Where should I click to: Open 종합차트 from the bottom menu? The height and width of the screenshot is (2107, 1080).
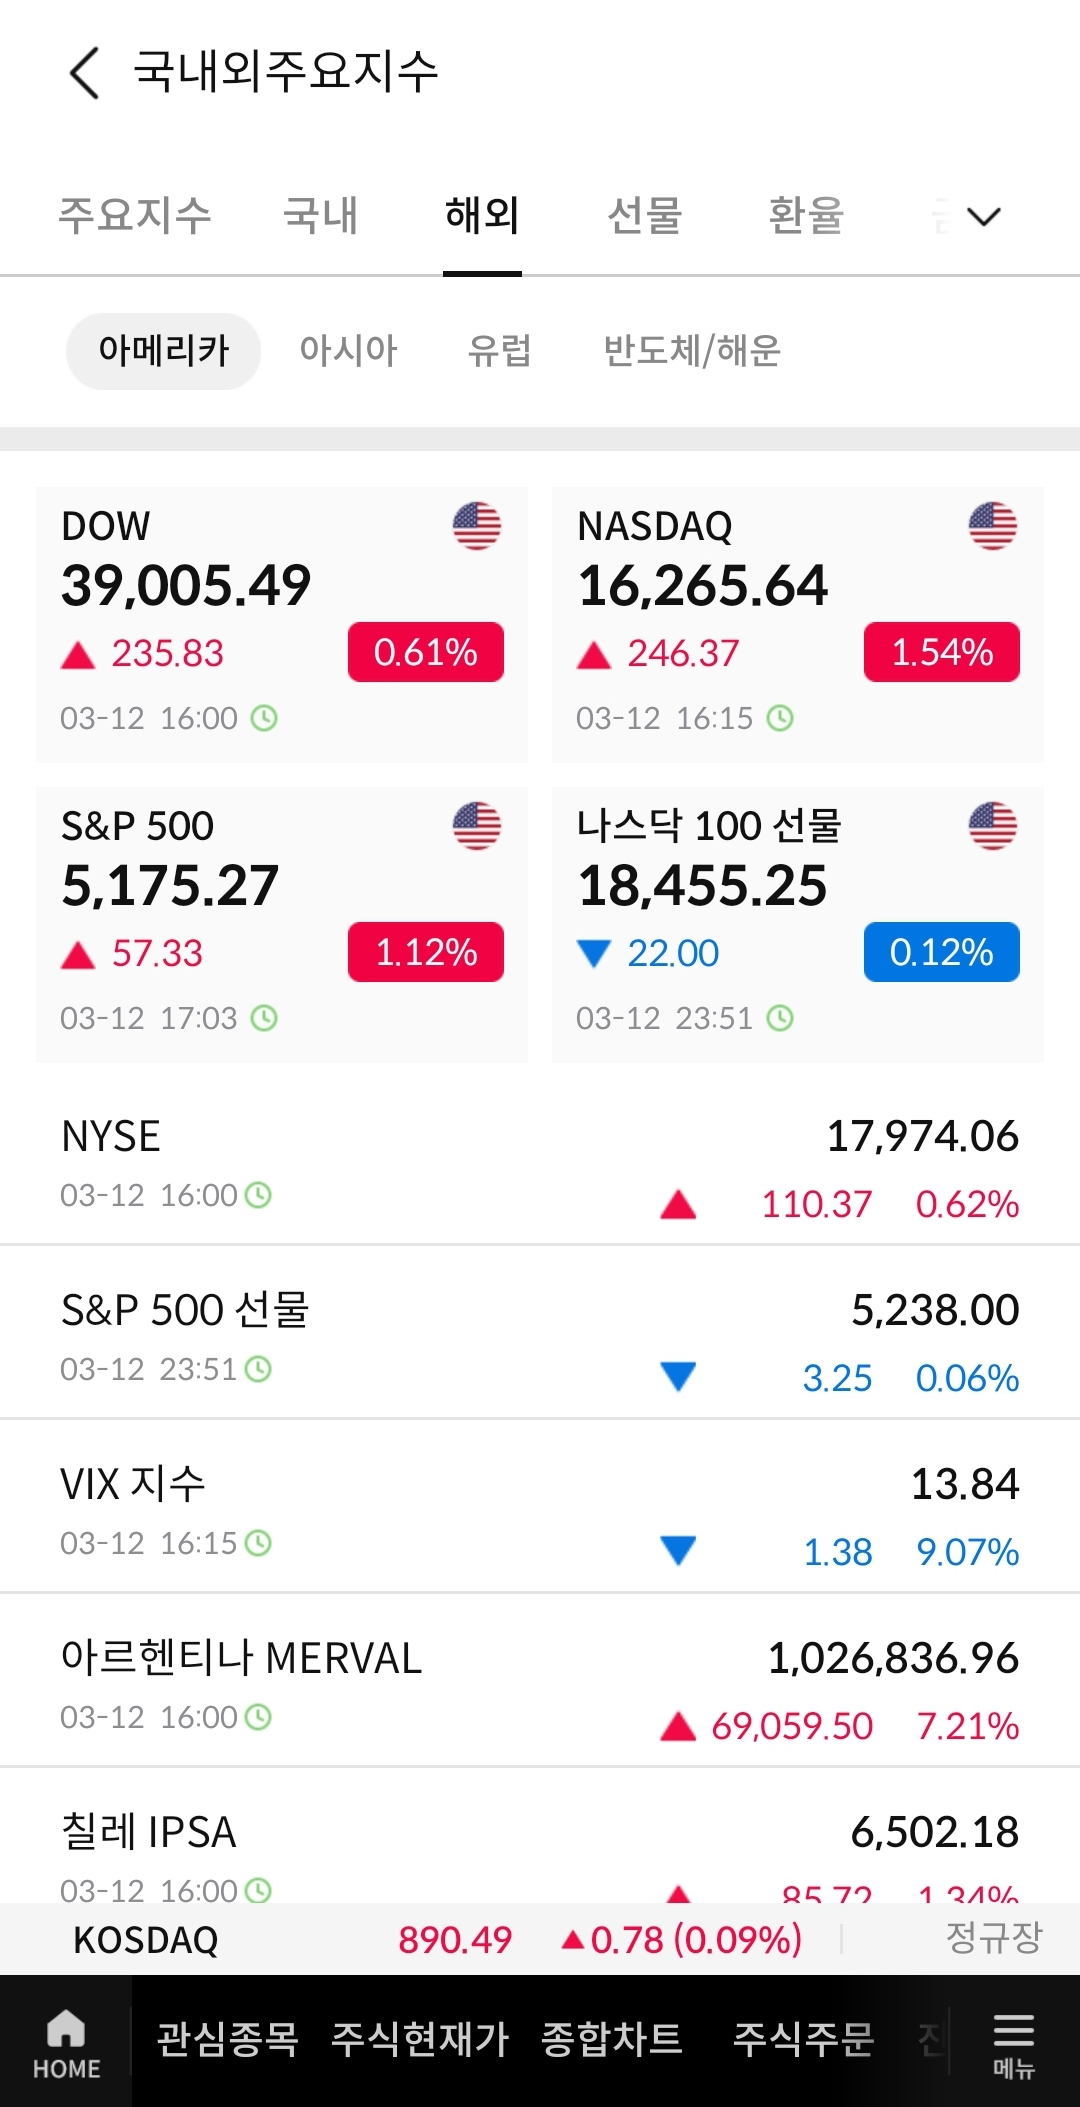(612, 2040)
